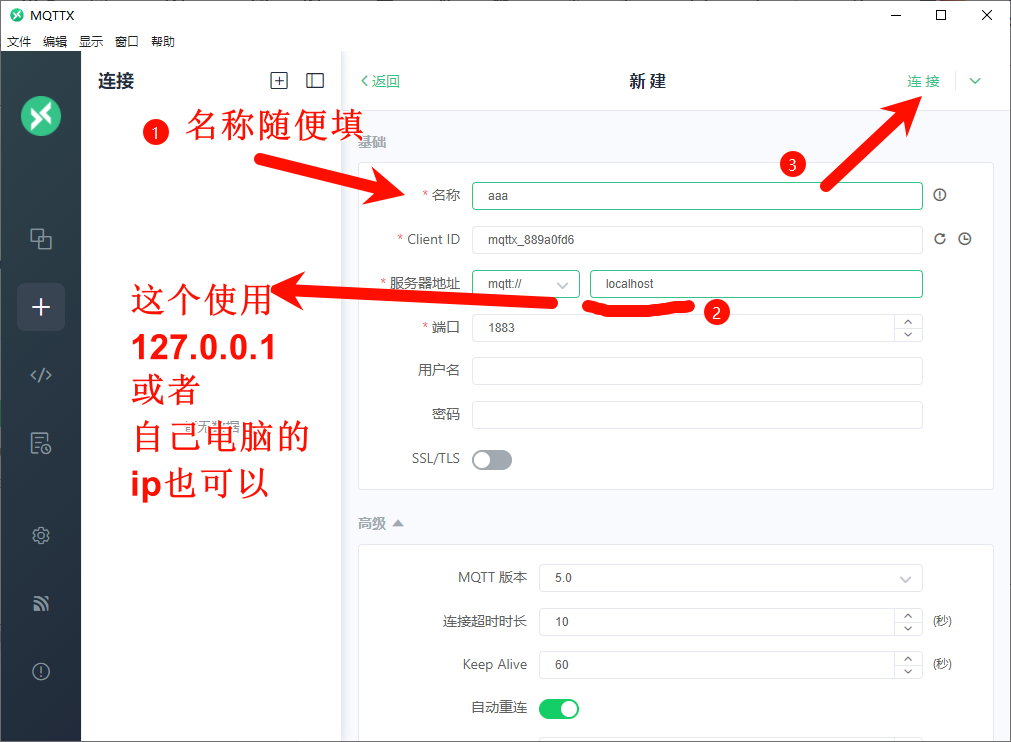Screen dimensions: 1011x742
Task: Refresh the Client ID with reload icon
Action: (940, 239)
